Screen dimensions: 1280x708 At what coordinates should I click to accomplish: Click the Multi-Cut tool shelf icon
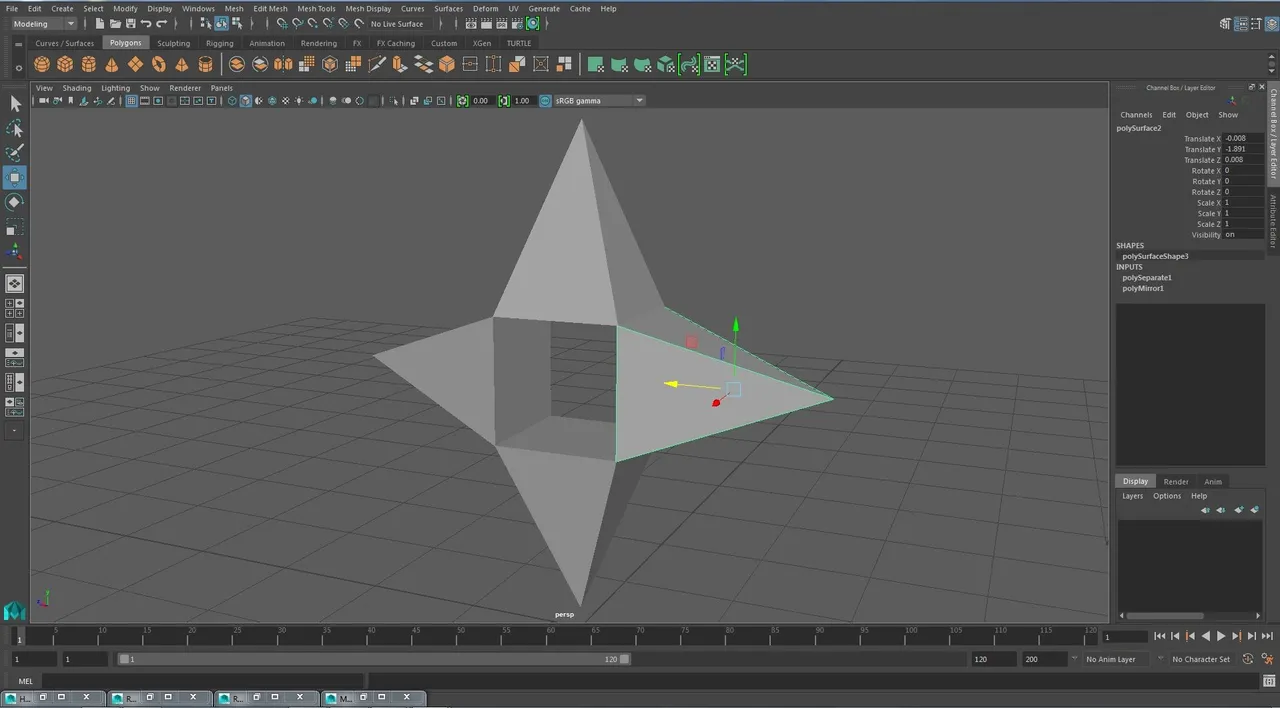coord(377,65)
